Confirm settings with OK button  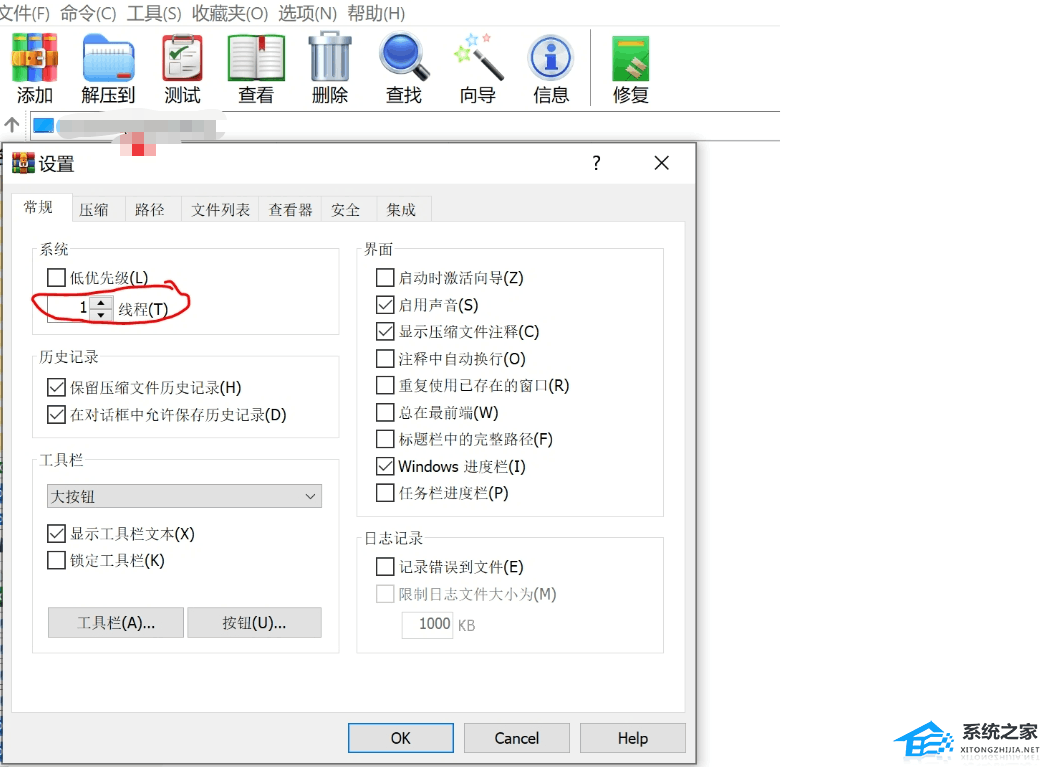[x=400, y=738]
